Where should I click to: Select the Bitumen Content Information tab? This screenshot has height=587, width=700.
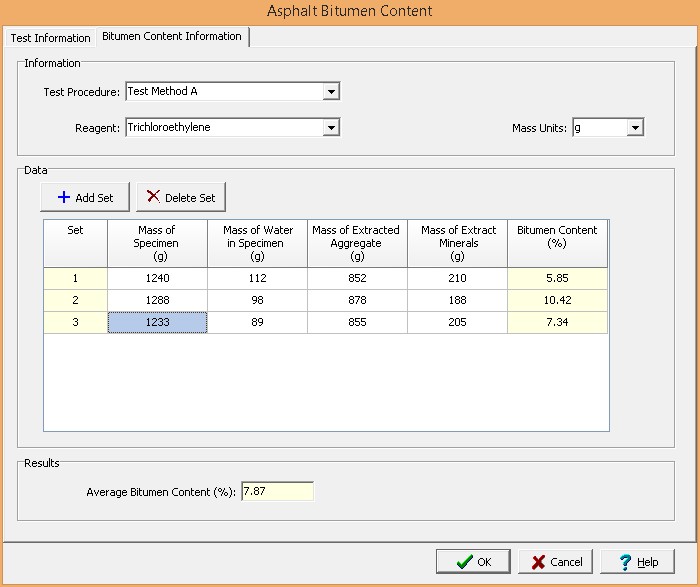point(172,37)
